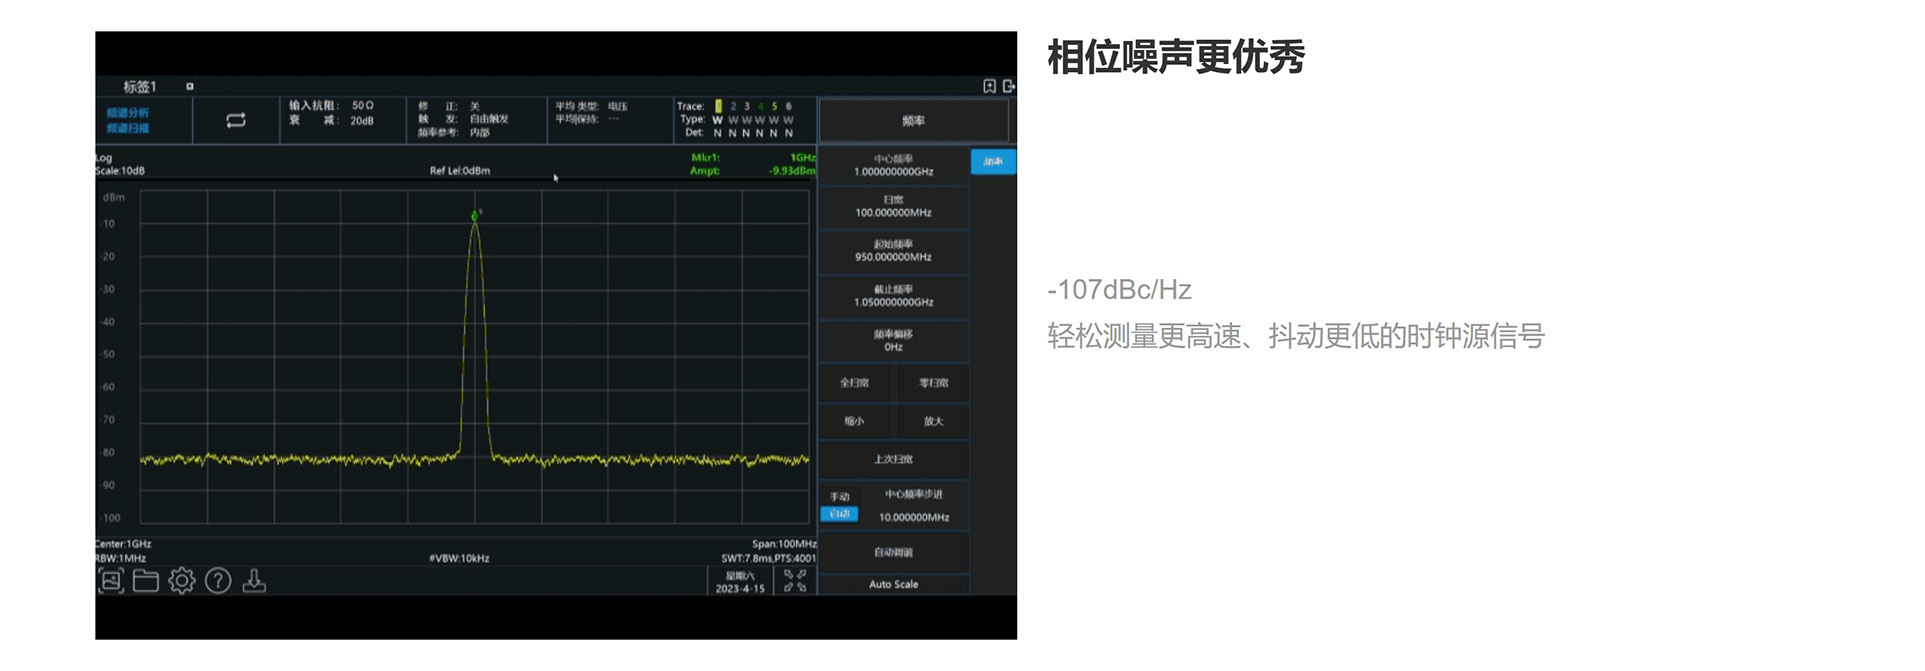1925x671 pixels.
Task: Select Trace 5 number
Action: pyautogui.click(x=774, y=106)
